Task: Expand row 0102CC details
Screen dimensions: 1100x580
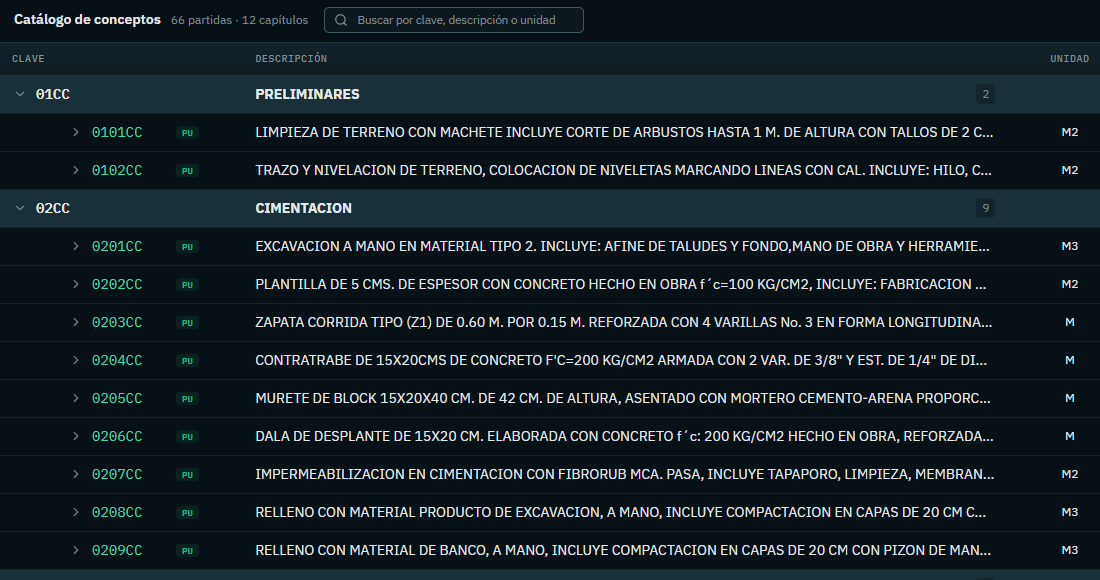Action: (76, 170)
